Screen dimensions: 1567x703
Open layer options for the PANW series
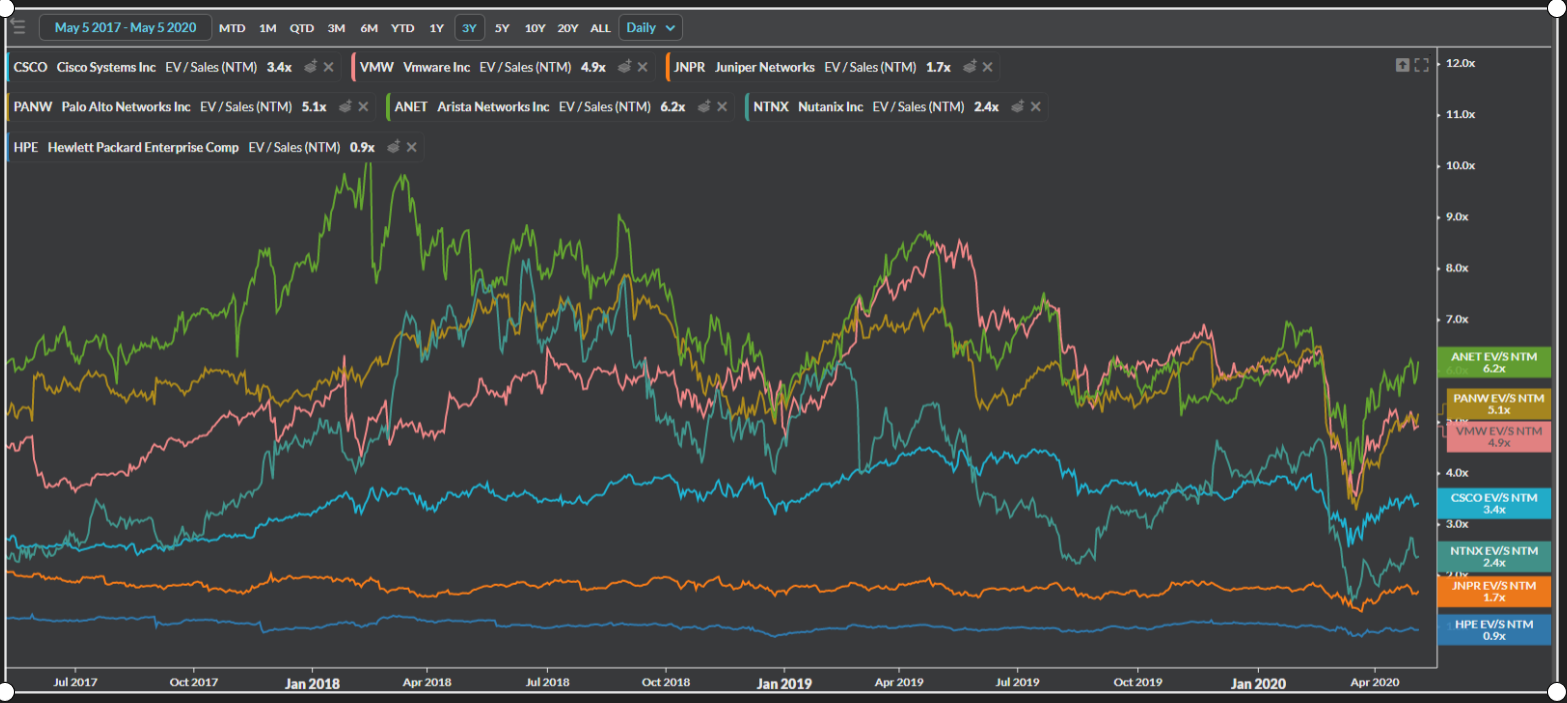point(346,106)
